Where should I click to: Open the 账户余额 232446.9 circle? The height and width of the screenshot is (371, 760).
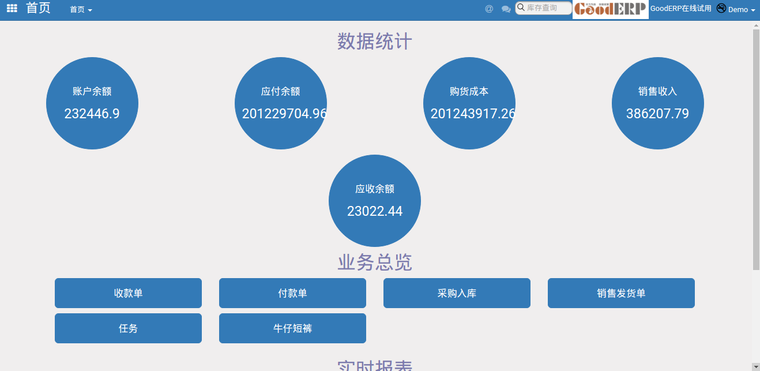pos(92,103)
